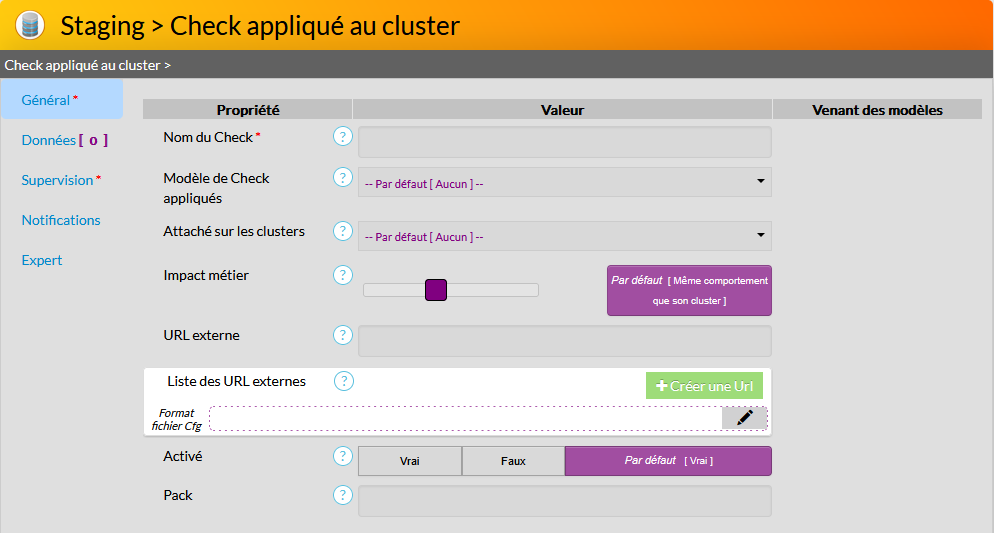Click help icon for Modèle de Check appliqués
994x533 pixels.
pos(343,177)
